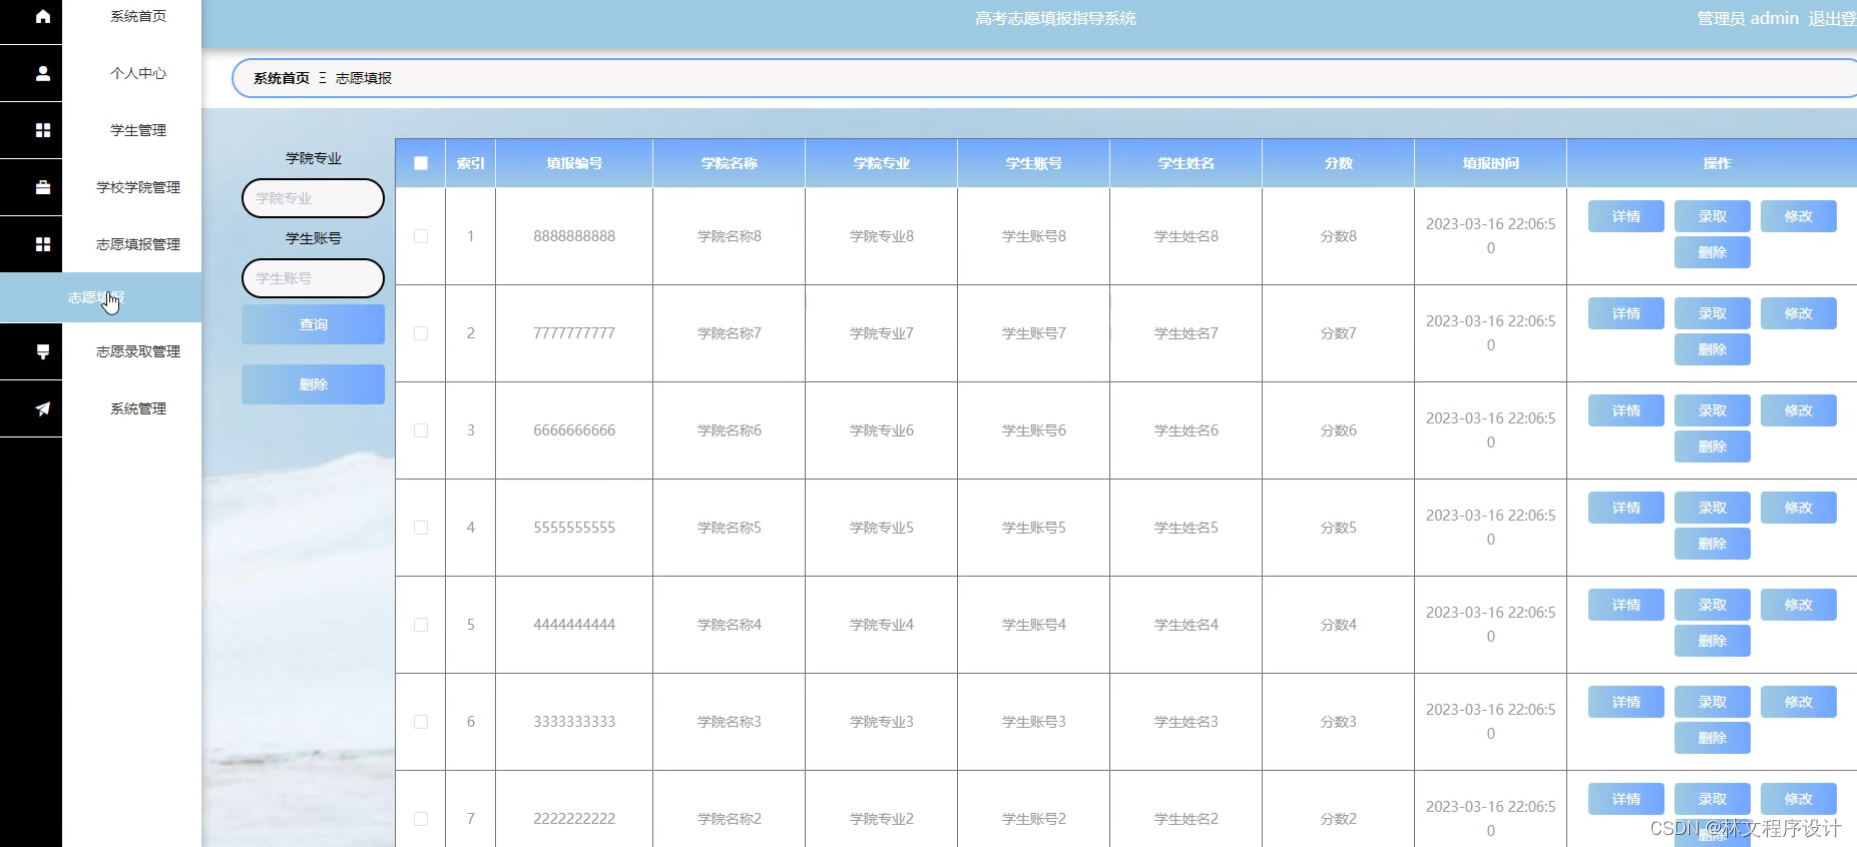Viewport: 1857px width, 847px height.
Task: Focus the 学院专业 search input field
Action: pyautogui.click(x=313, y=198)
